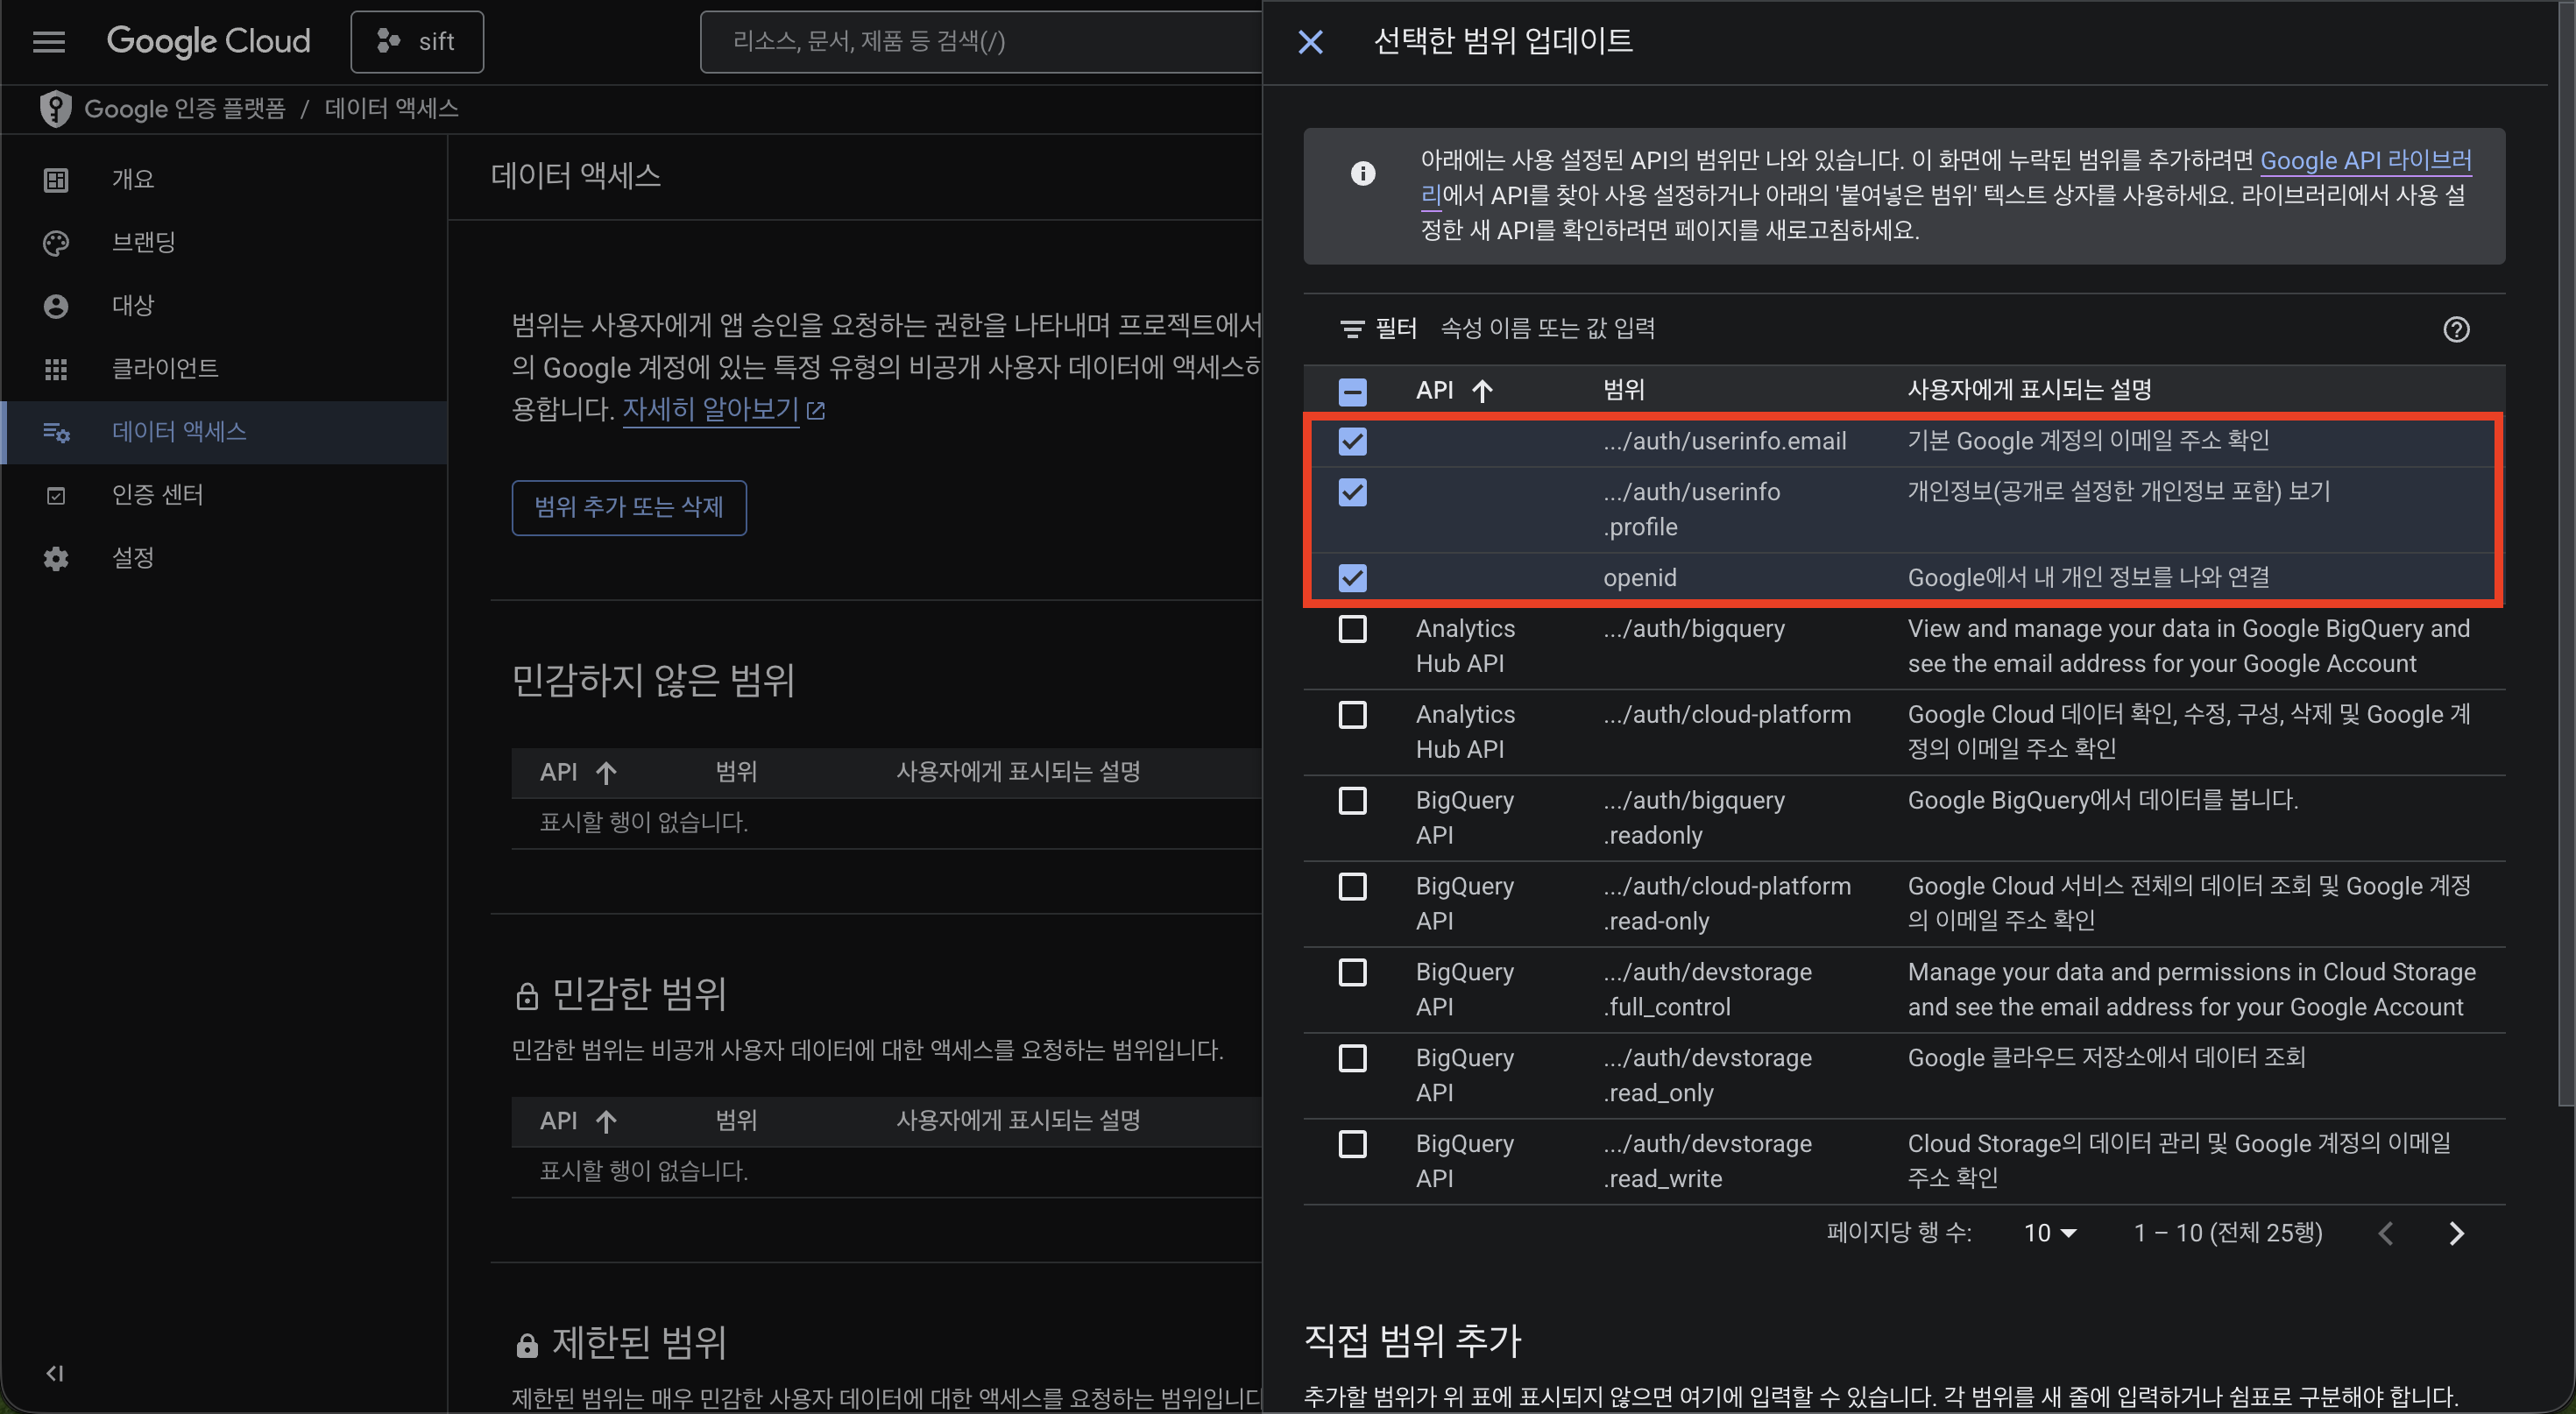Open the Google API 라이브러리 link

click(2365, 160)
